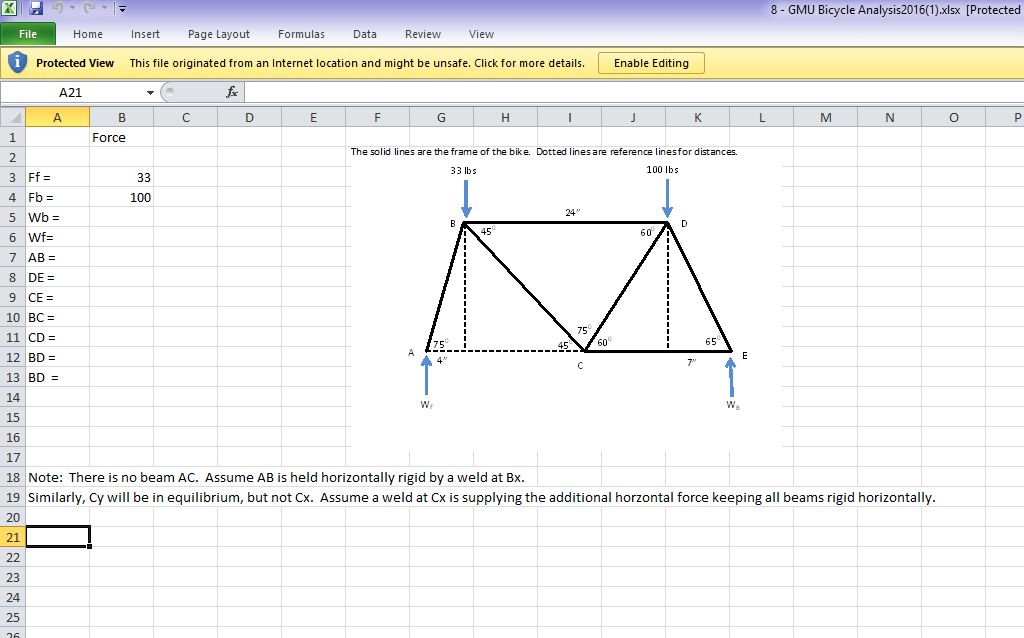This screenshot has height=638, width=1024.
Task: Switch to the Insert ribbon tab
Action: coord(145,34)
